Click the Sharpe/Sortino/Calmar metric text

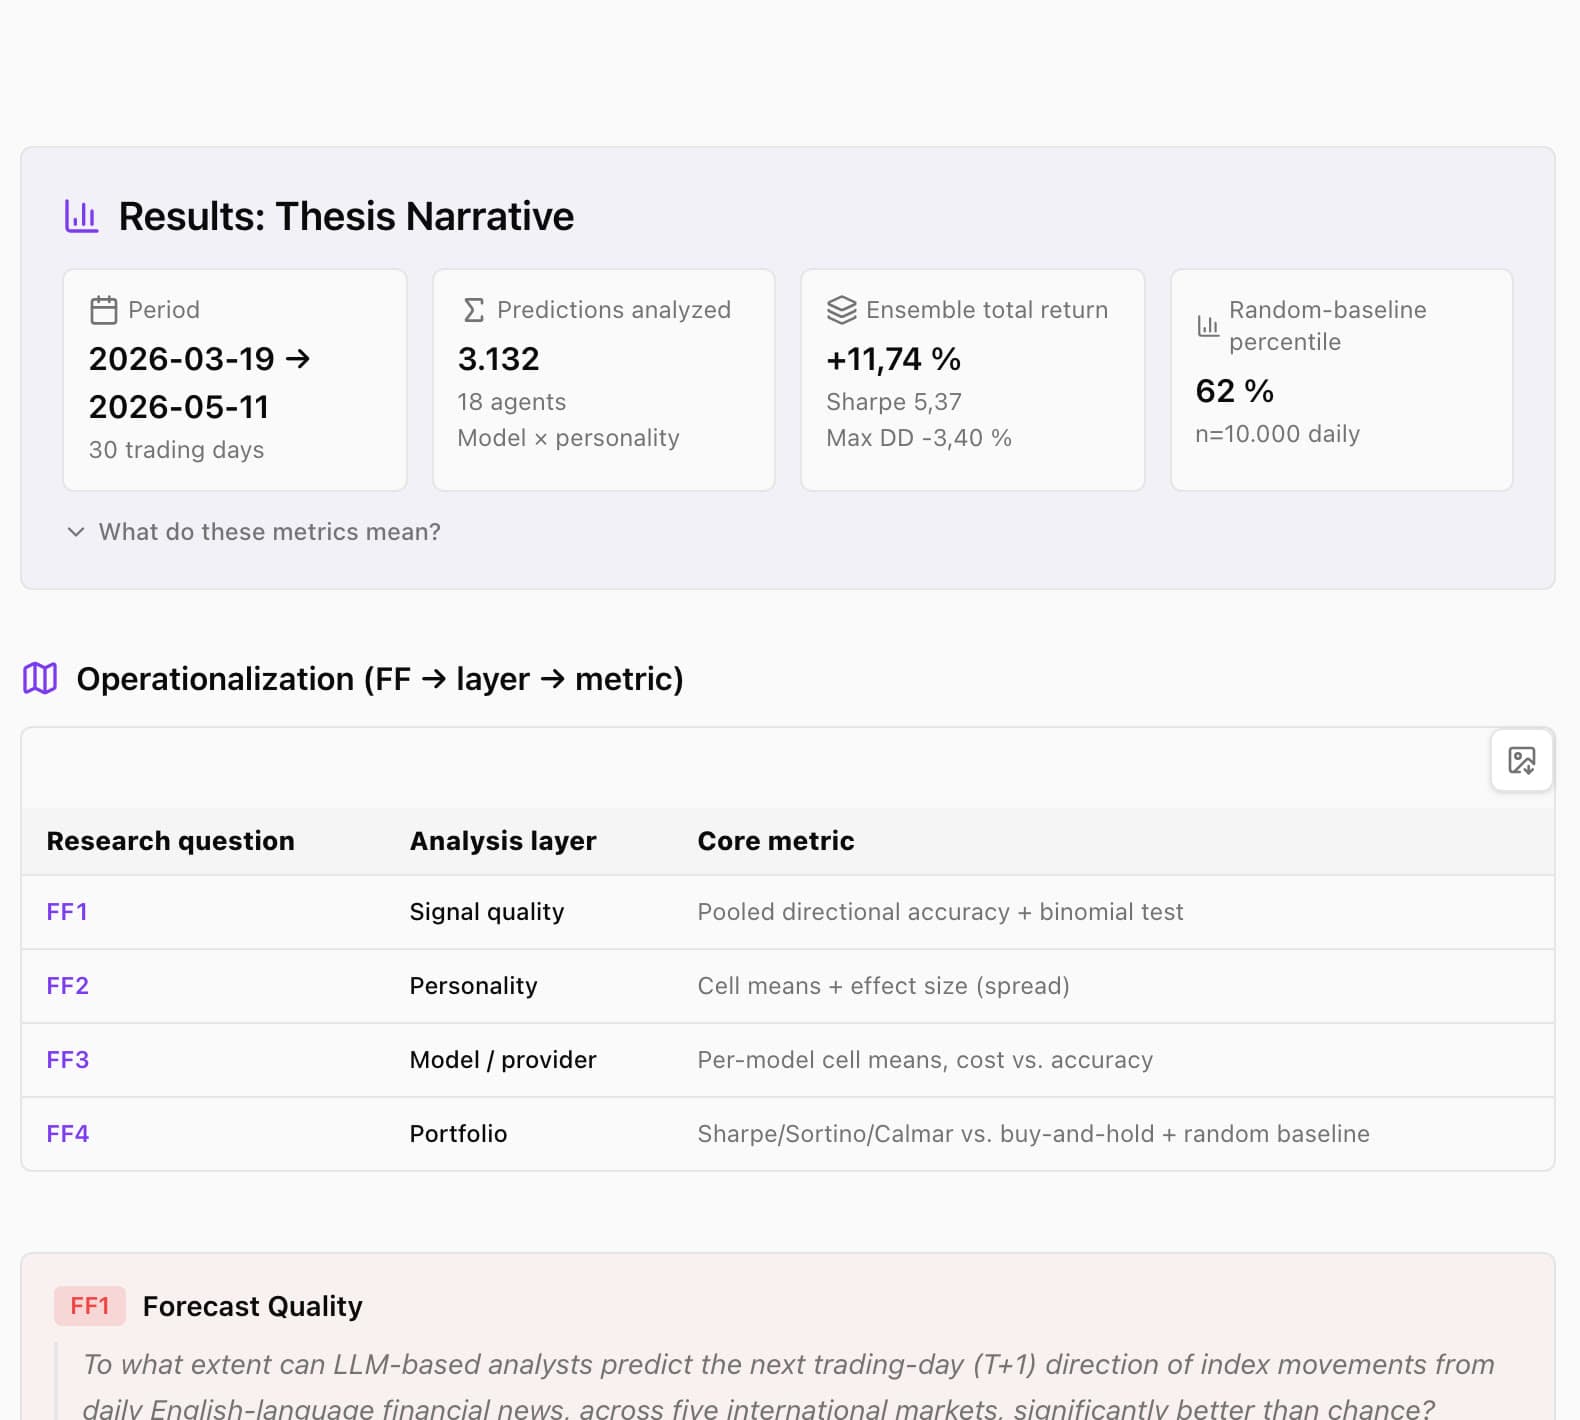[x=1034, y=1134]
